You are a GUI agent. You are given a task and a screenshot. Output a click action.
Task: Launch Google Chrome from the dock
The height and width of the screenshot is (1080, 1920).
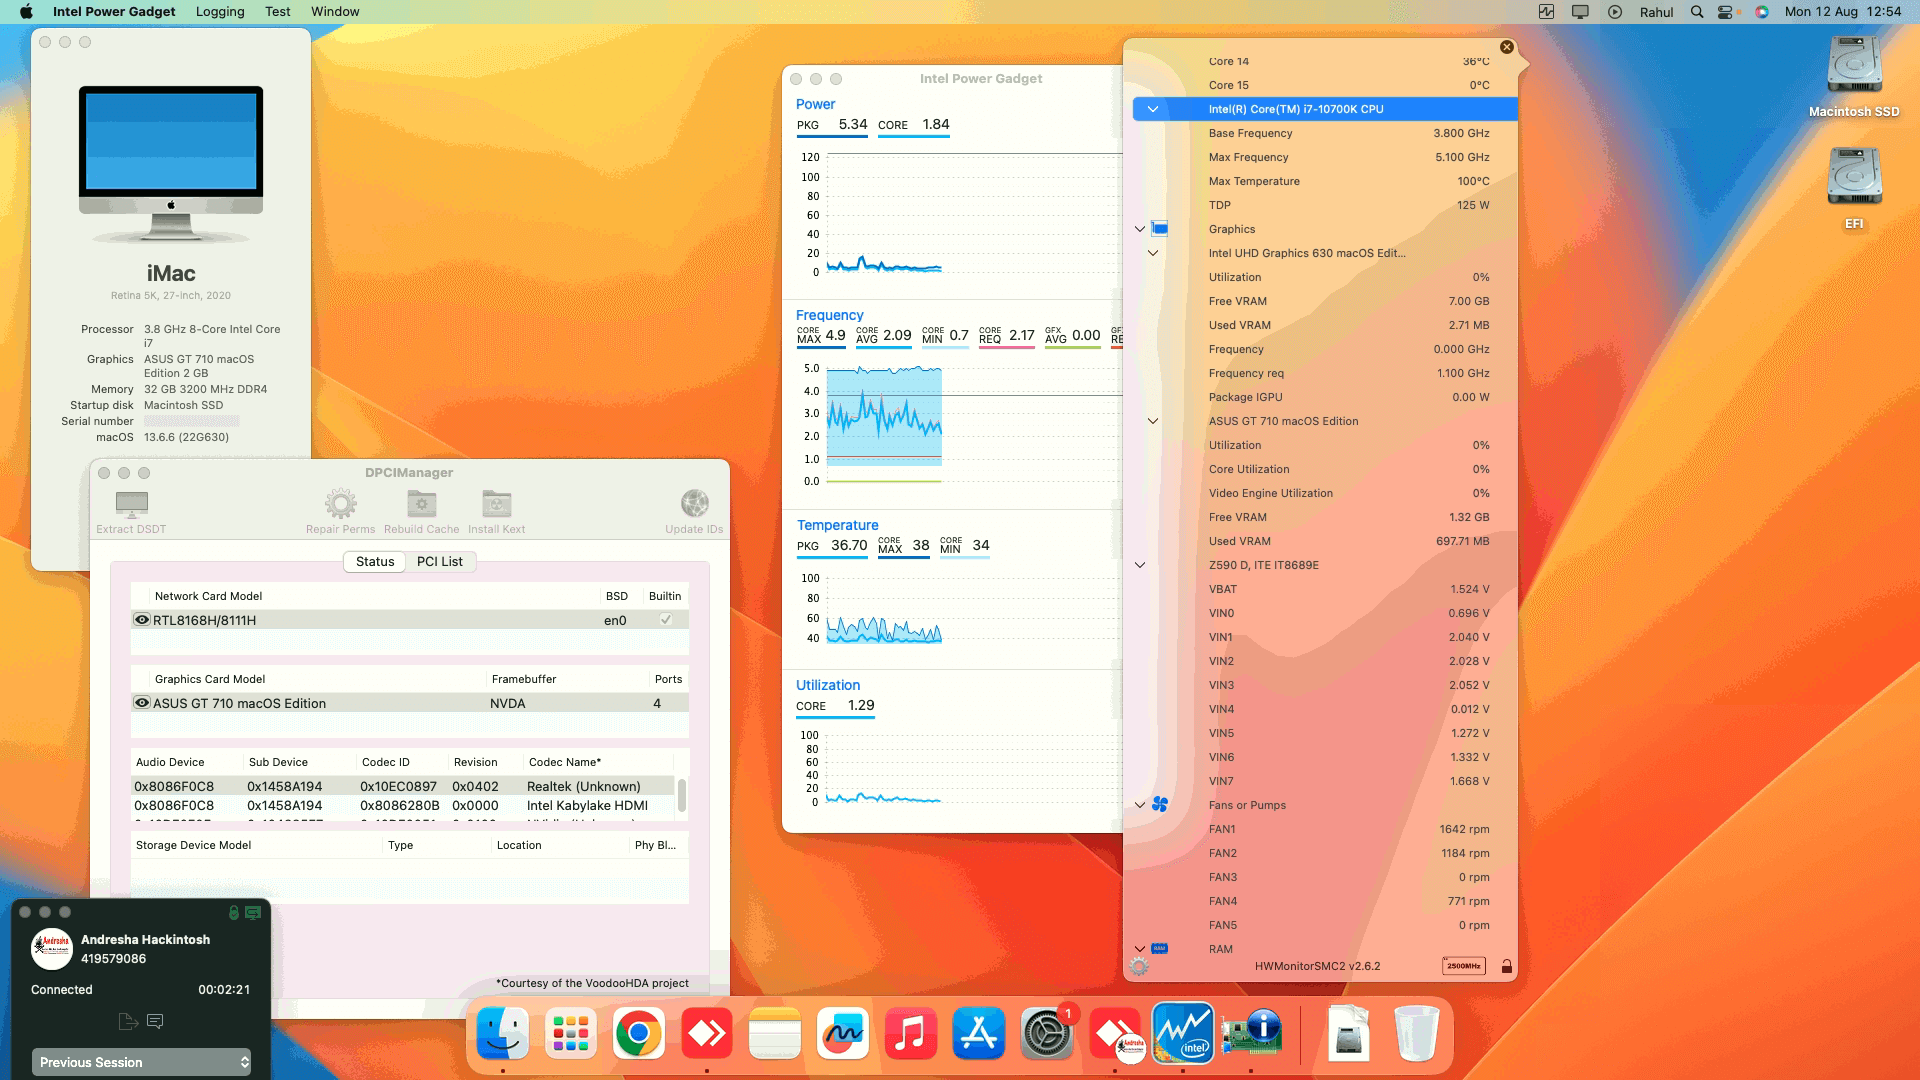click(x=638, y=1033)
